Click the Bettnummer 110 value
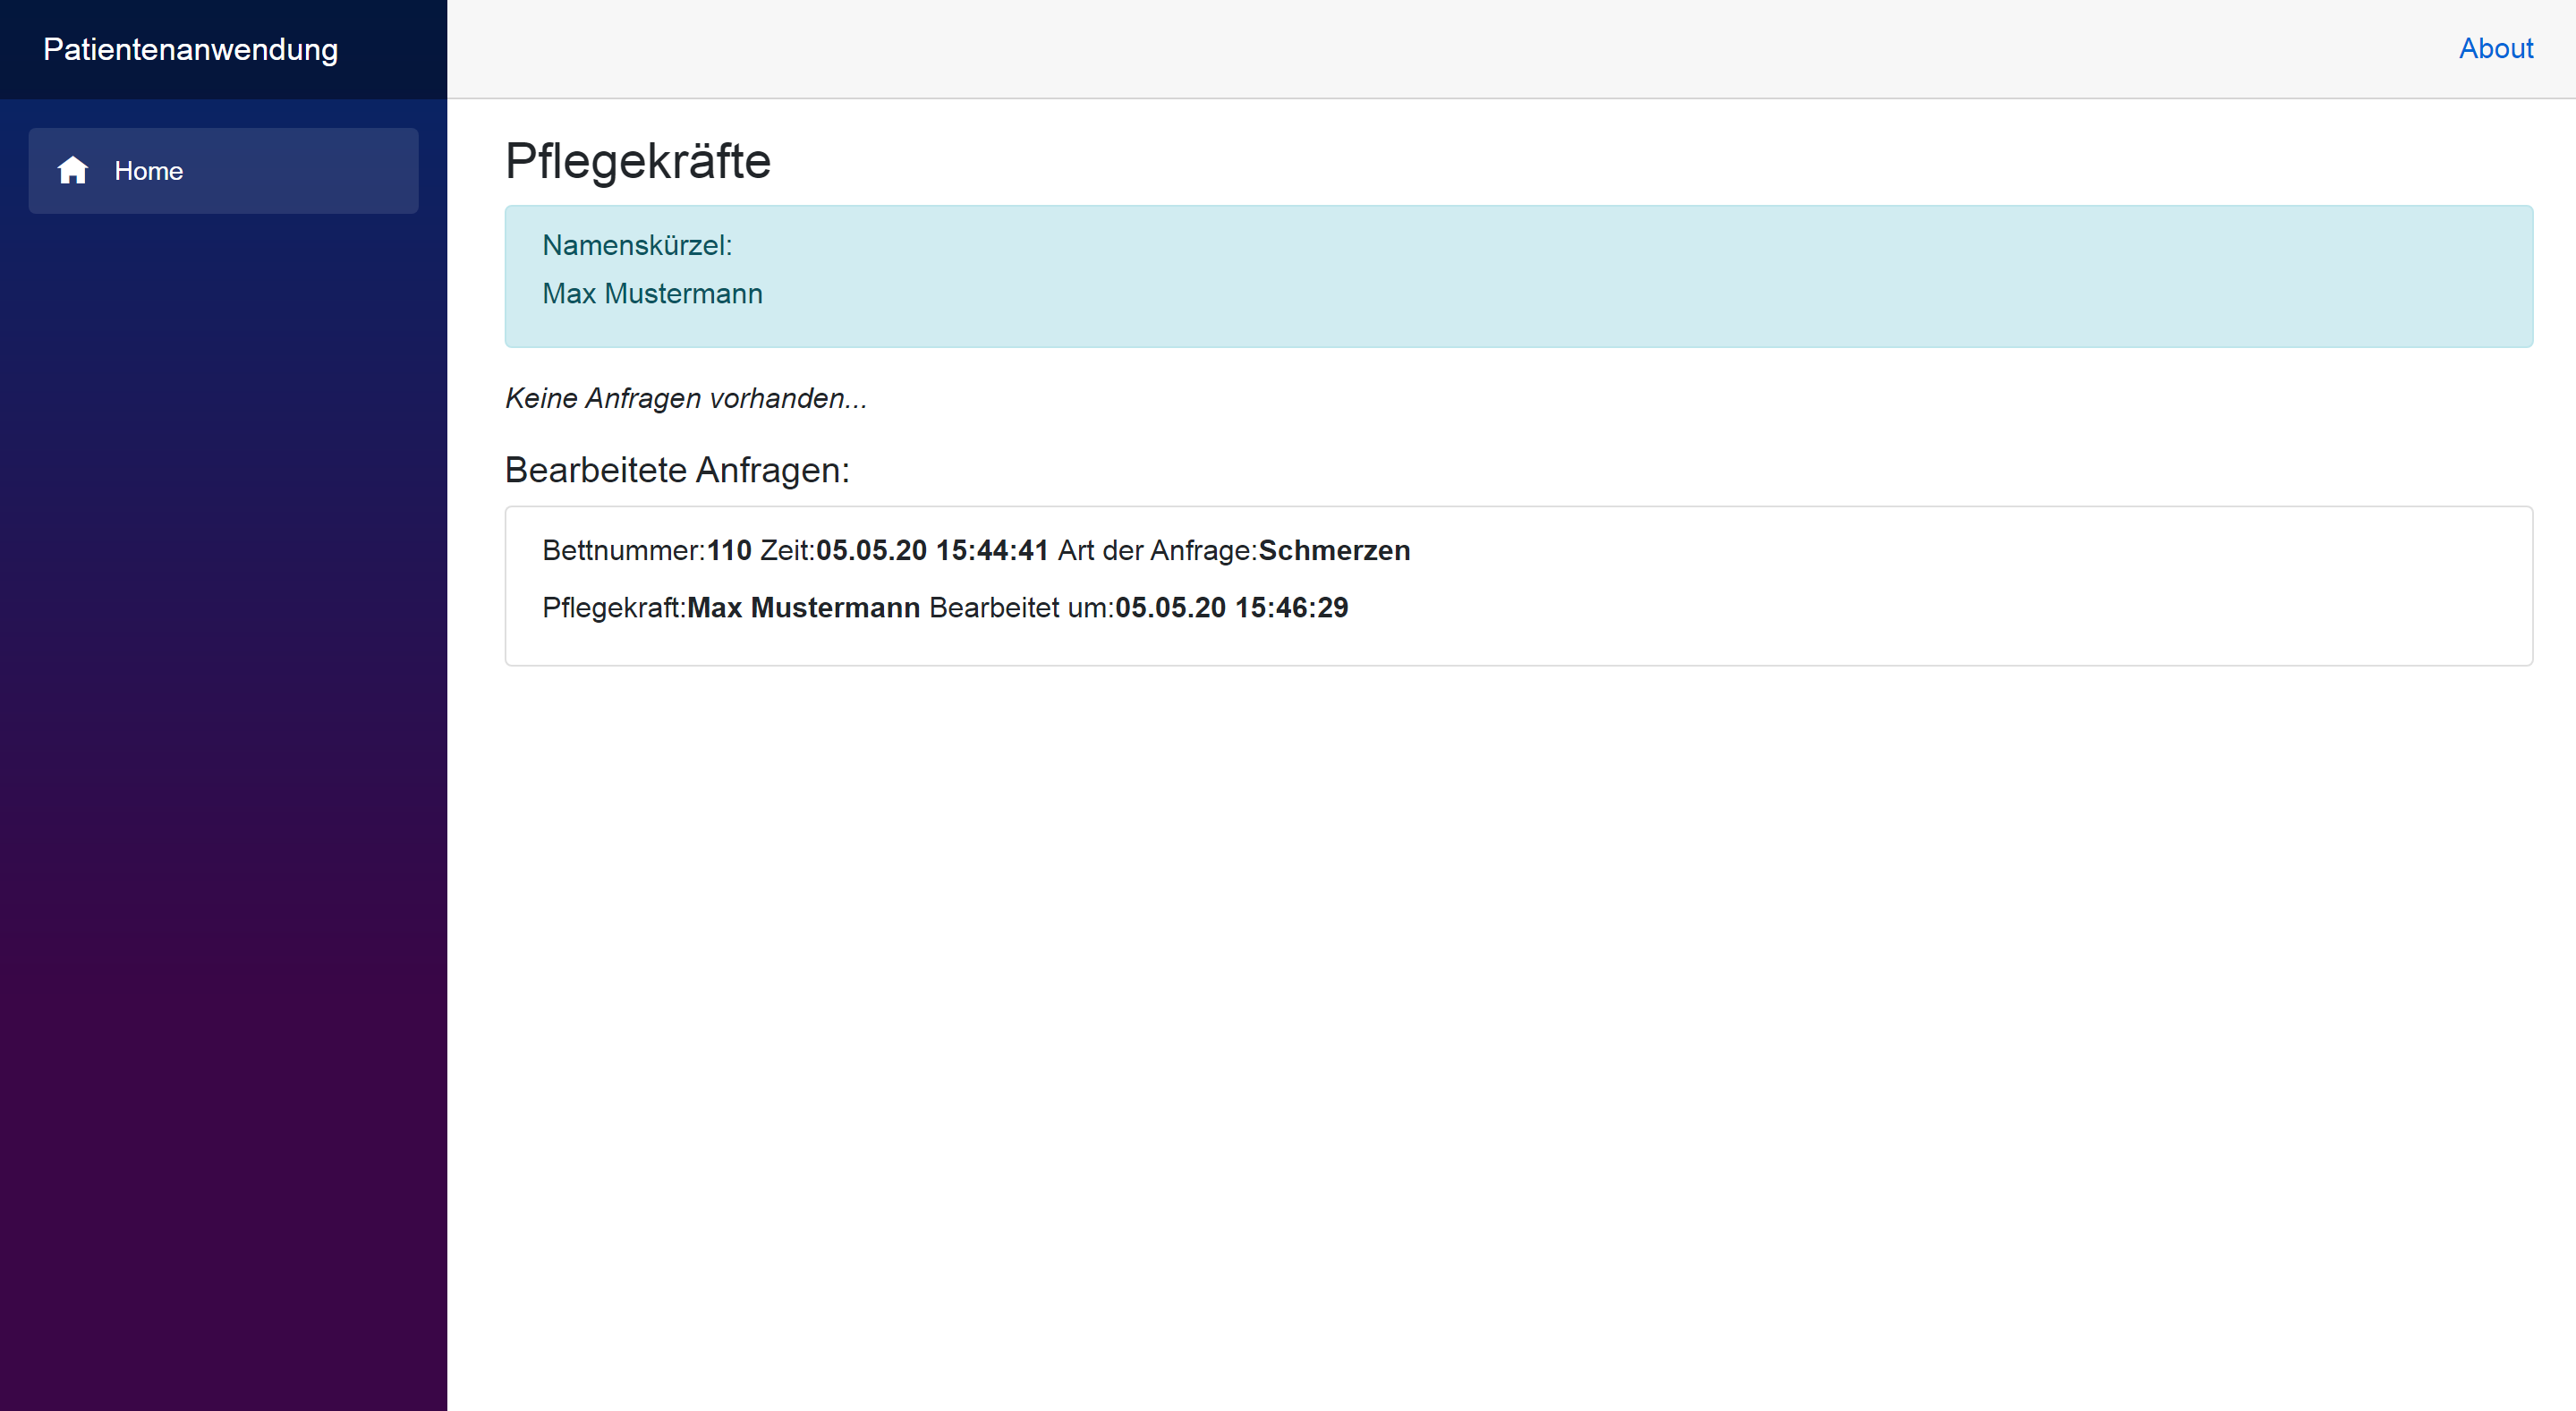Image resolution: width=2576 pixels, height=1411 pixels. tap(729, 550)
